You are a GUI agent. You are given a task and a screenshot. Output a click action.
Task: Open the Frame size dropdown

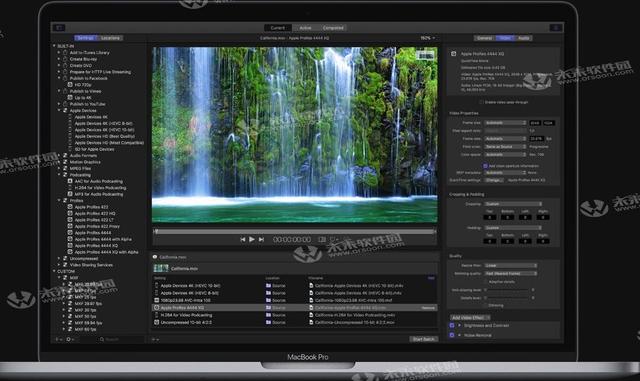pyautogui.click(x=505, y=123)
